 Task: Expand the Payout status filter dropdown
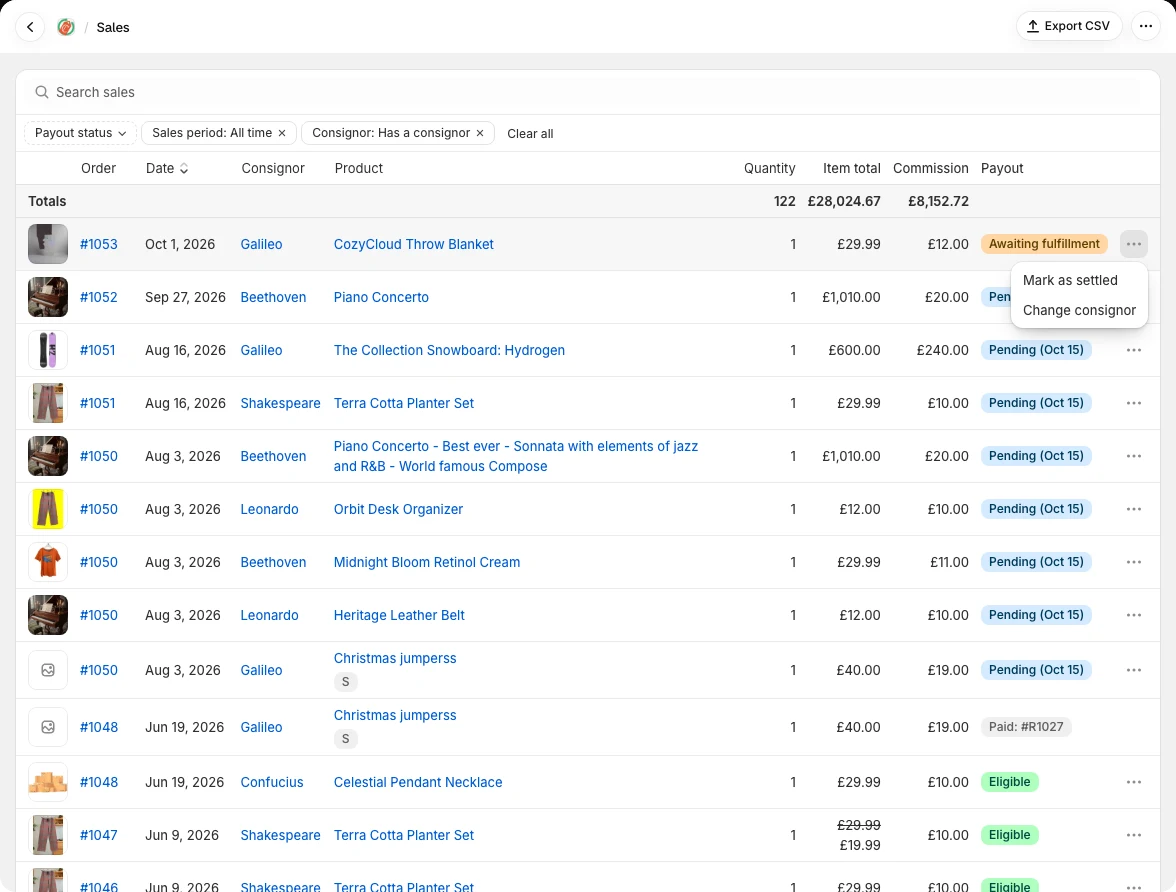pos(80,133)
